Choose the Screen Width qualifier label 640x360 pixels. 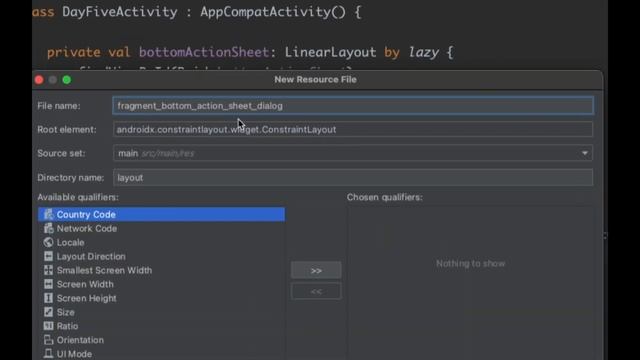[85, 284]
